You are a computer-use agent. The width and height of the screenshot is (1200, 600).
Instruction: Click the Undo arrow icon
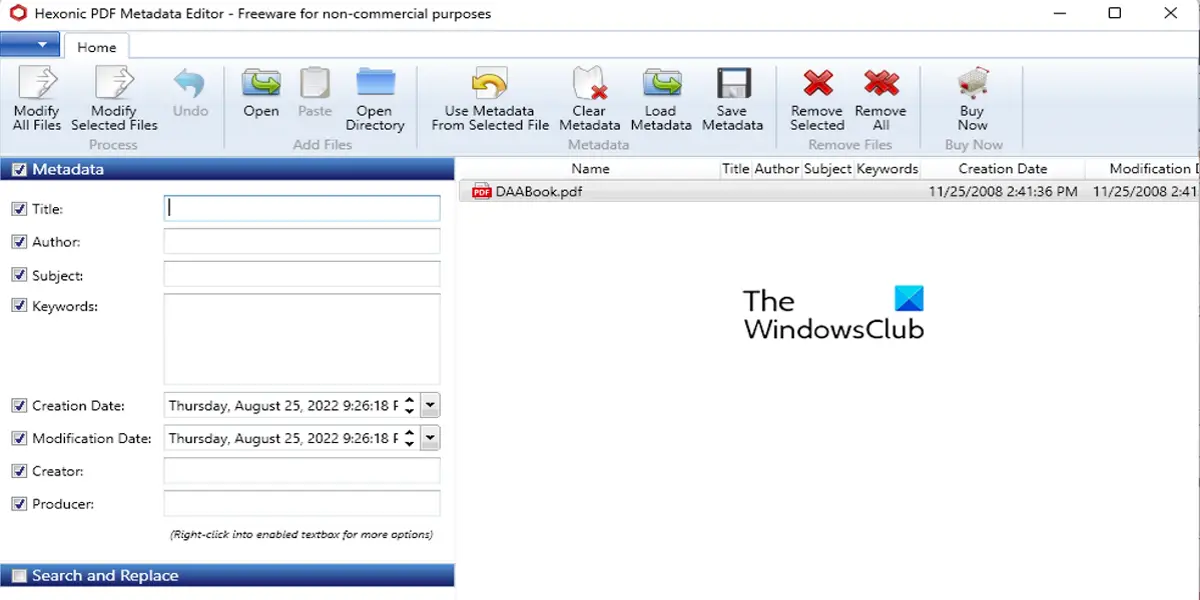[190, 83]
